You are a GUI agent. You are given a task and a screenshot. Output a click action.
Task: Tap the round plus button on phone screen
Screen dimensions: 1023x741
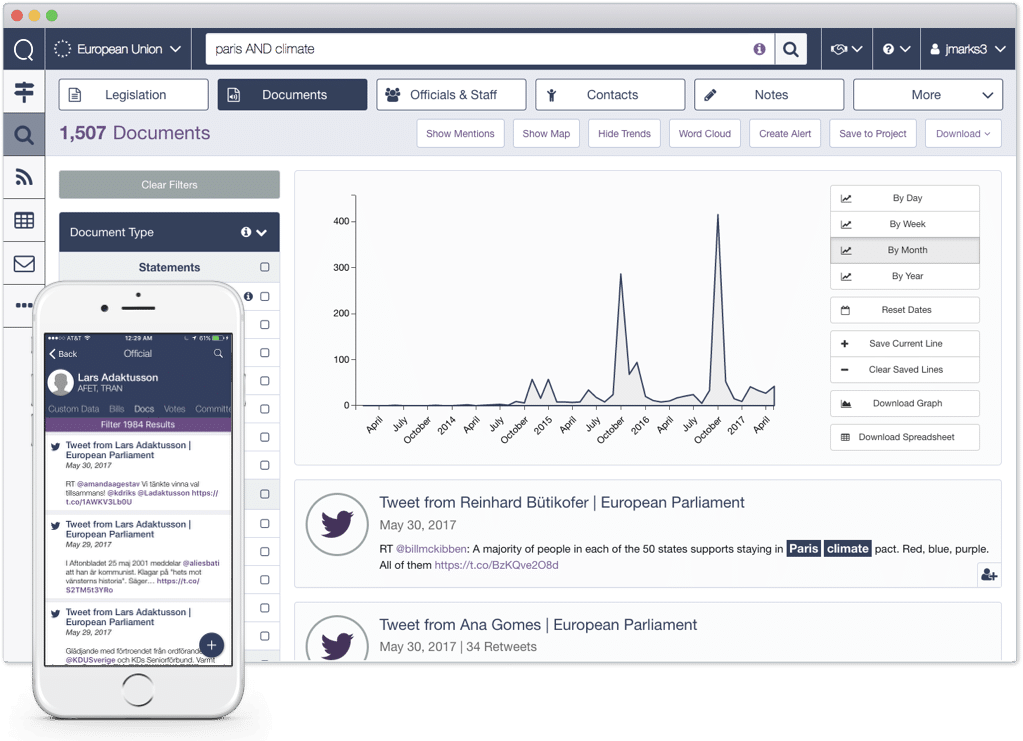[211, 645]
